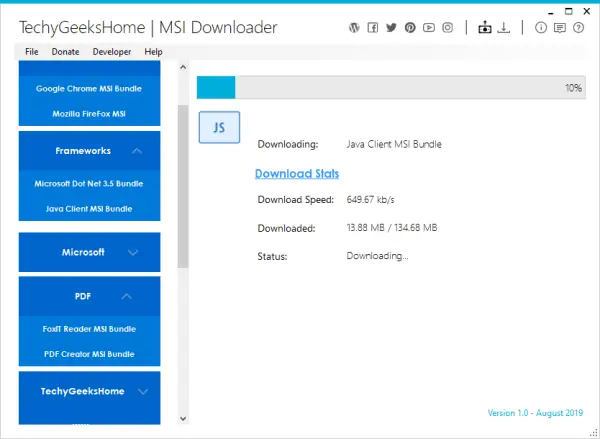Open the File menu

(x=31, y=52)
